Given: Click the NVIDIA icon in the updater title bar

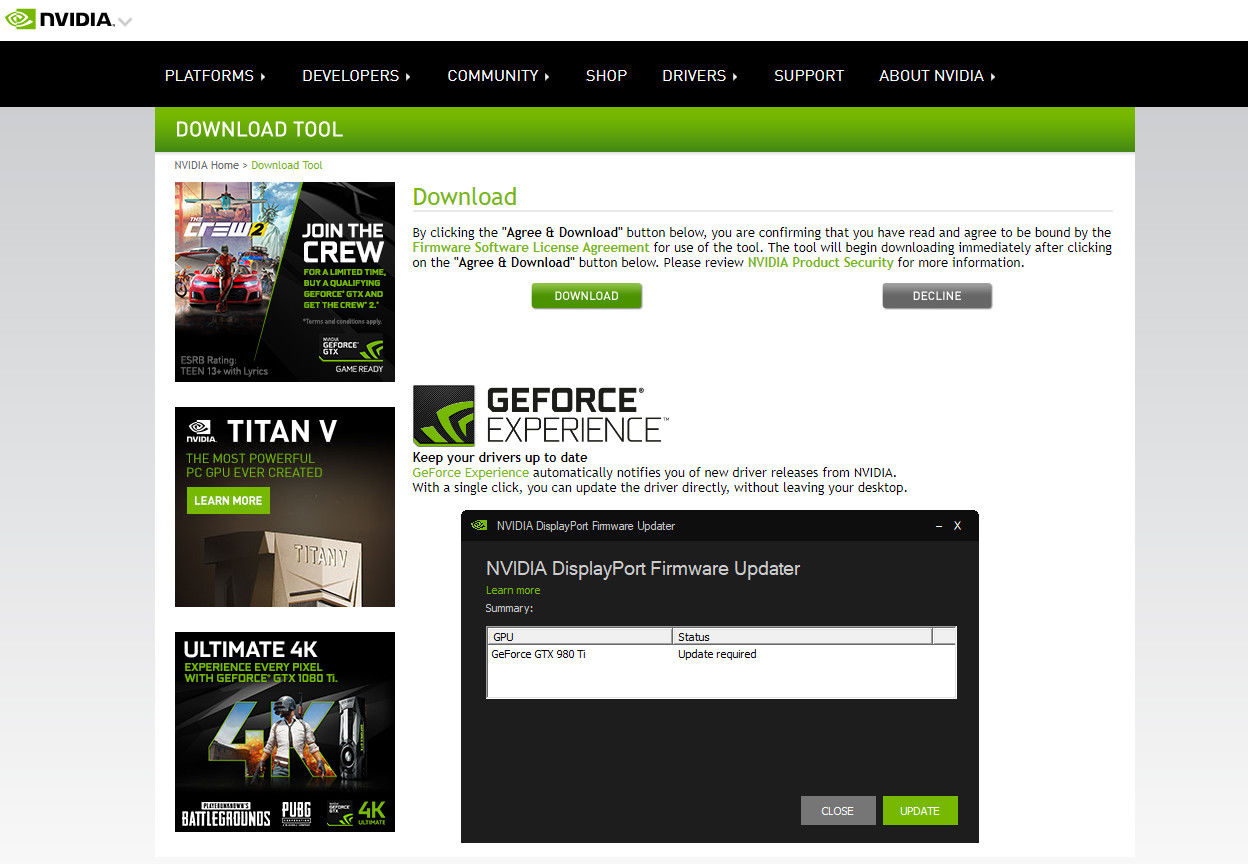Looking at the screenshot, I should tap(479, 525).
